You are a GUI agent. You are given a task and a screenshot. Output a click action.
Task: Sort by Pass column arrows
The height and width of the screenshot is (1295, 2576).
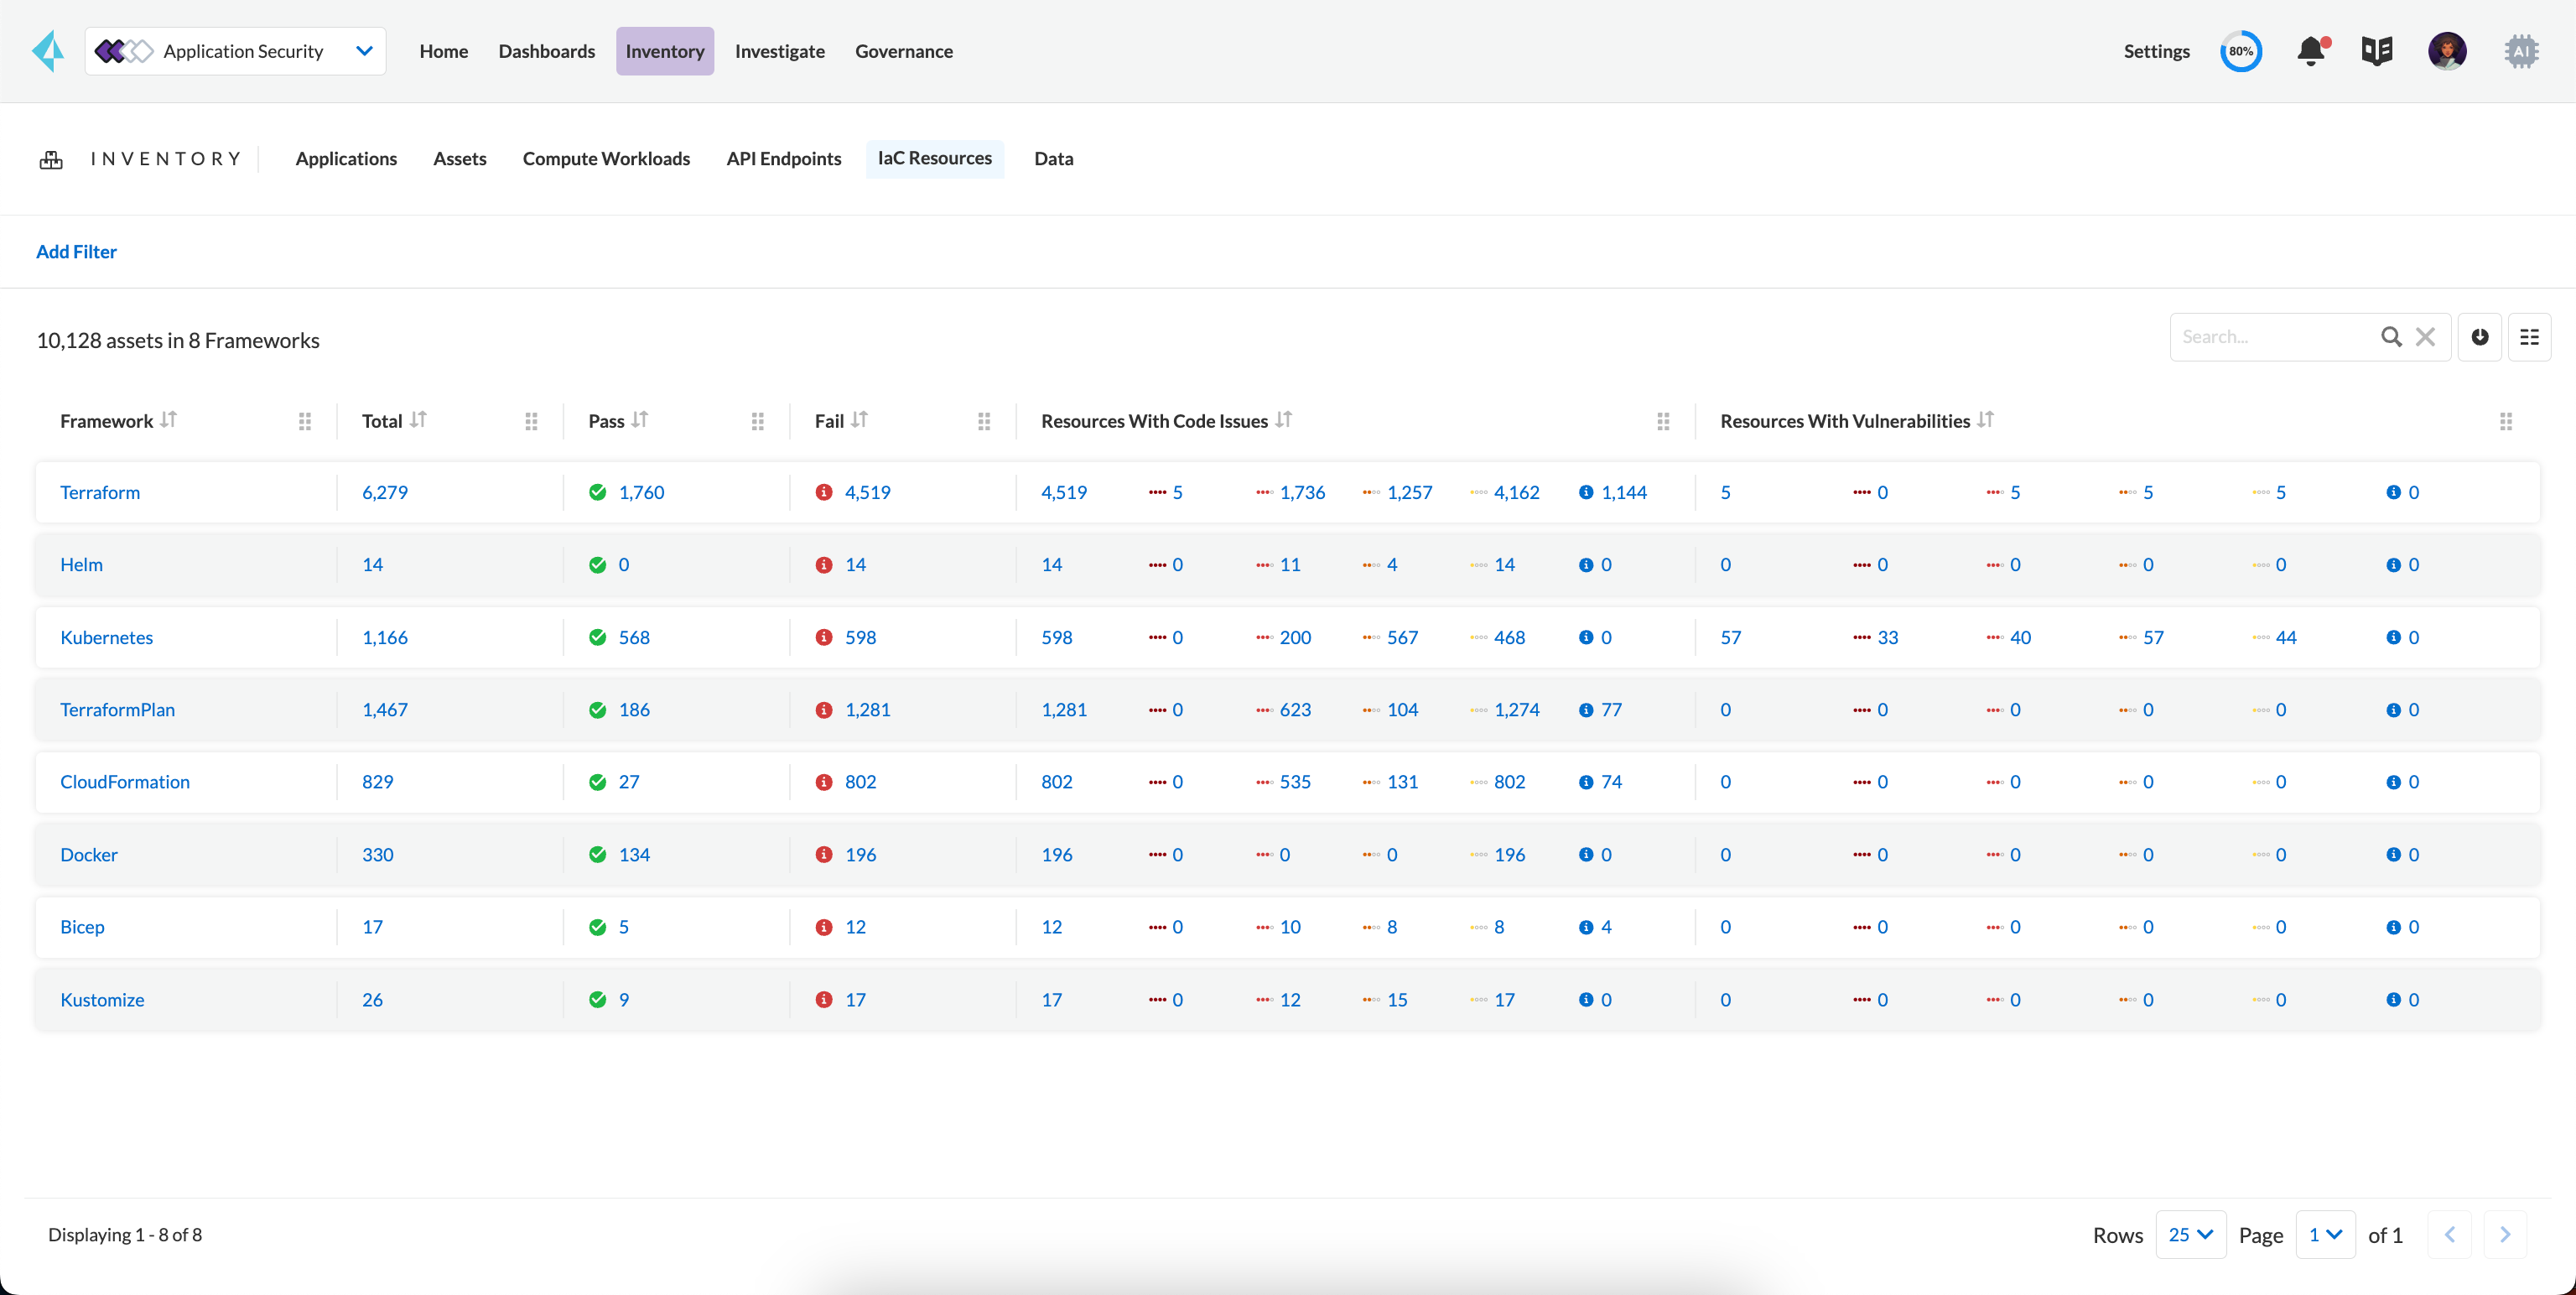[x=640, y=420]
